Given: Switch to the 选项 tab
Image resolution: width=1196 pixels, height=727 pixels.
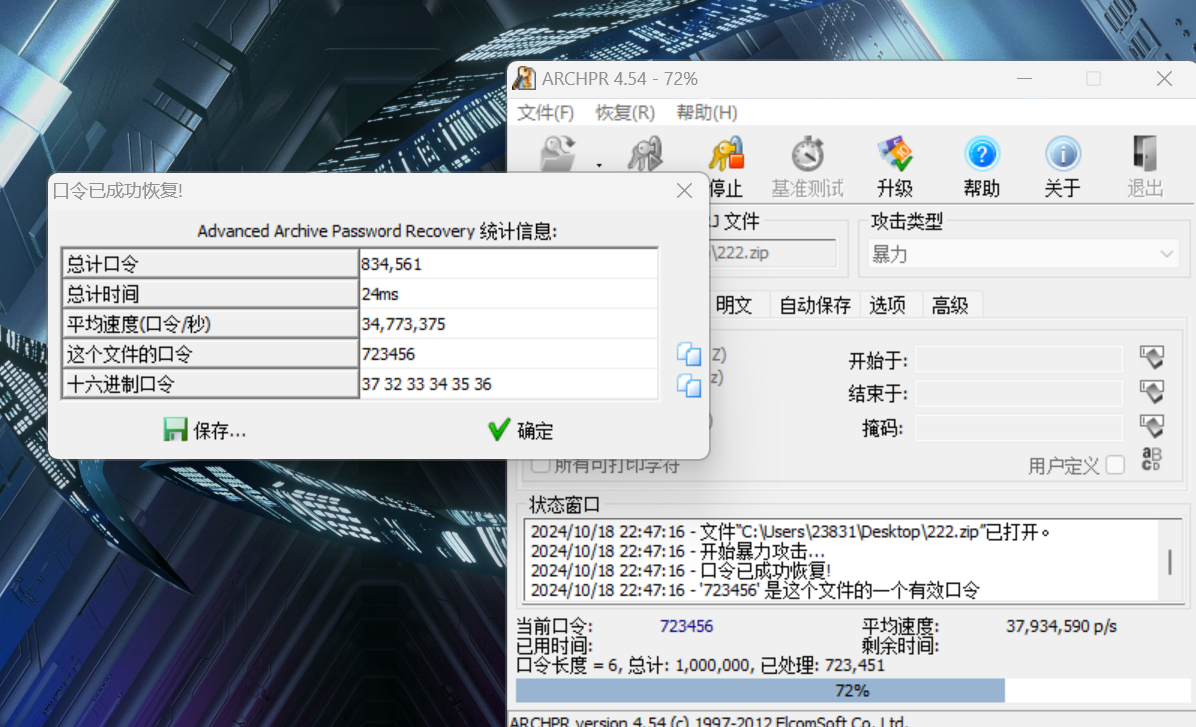Looking at the screenshot, I should [x=888, y=305].
